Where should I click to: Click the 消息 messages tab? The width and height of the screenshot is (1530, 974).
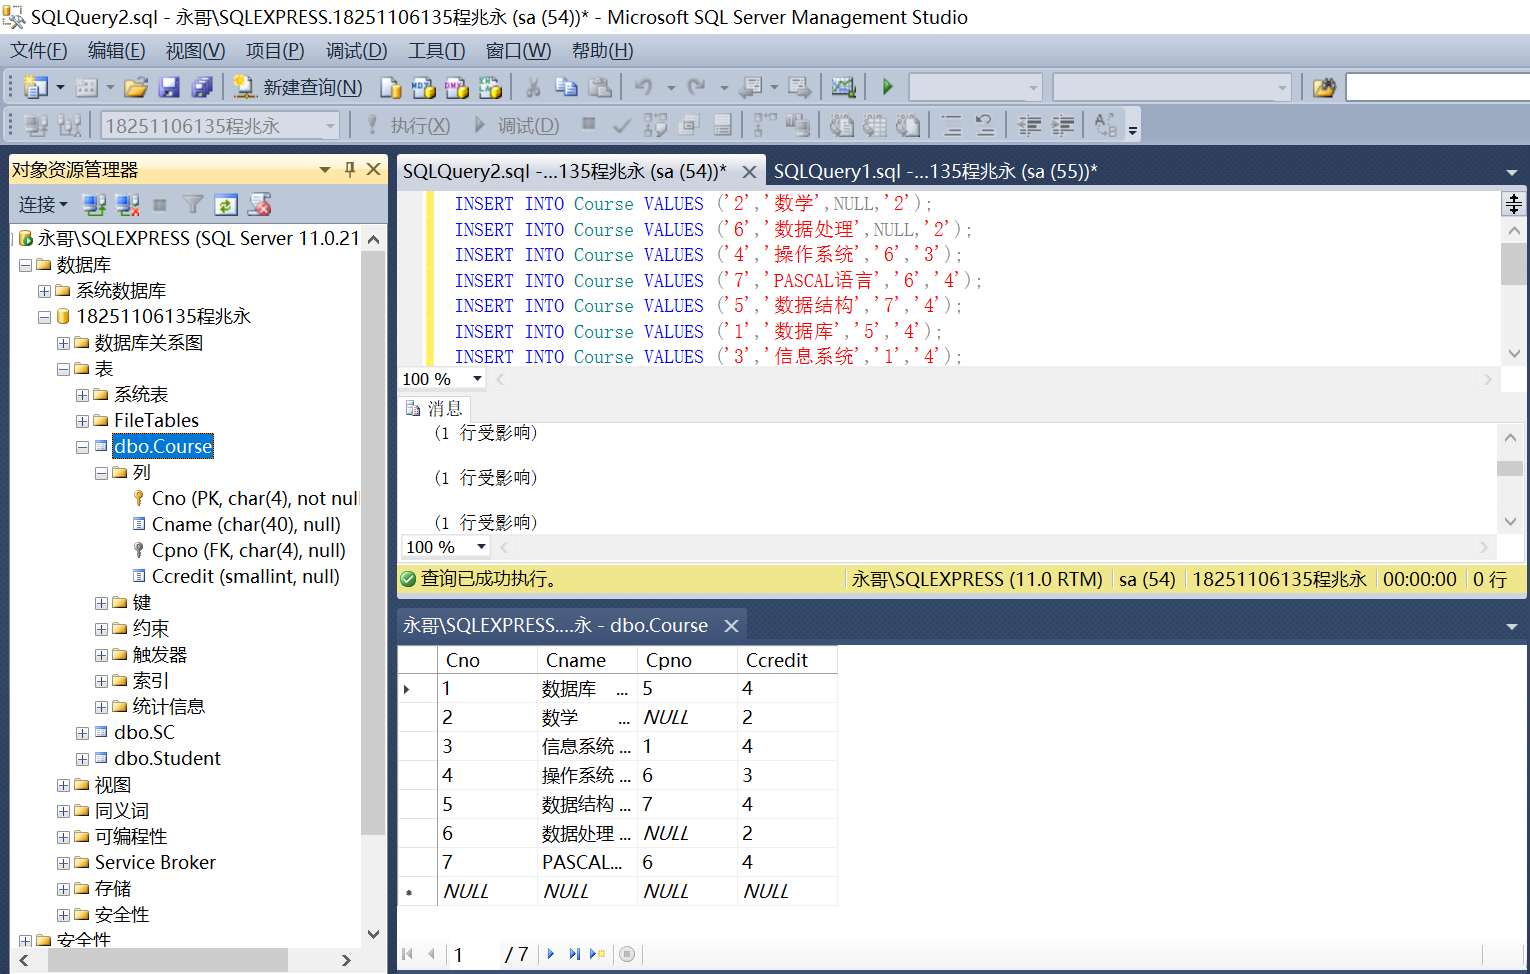point(435,408)
